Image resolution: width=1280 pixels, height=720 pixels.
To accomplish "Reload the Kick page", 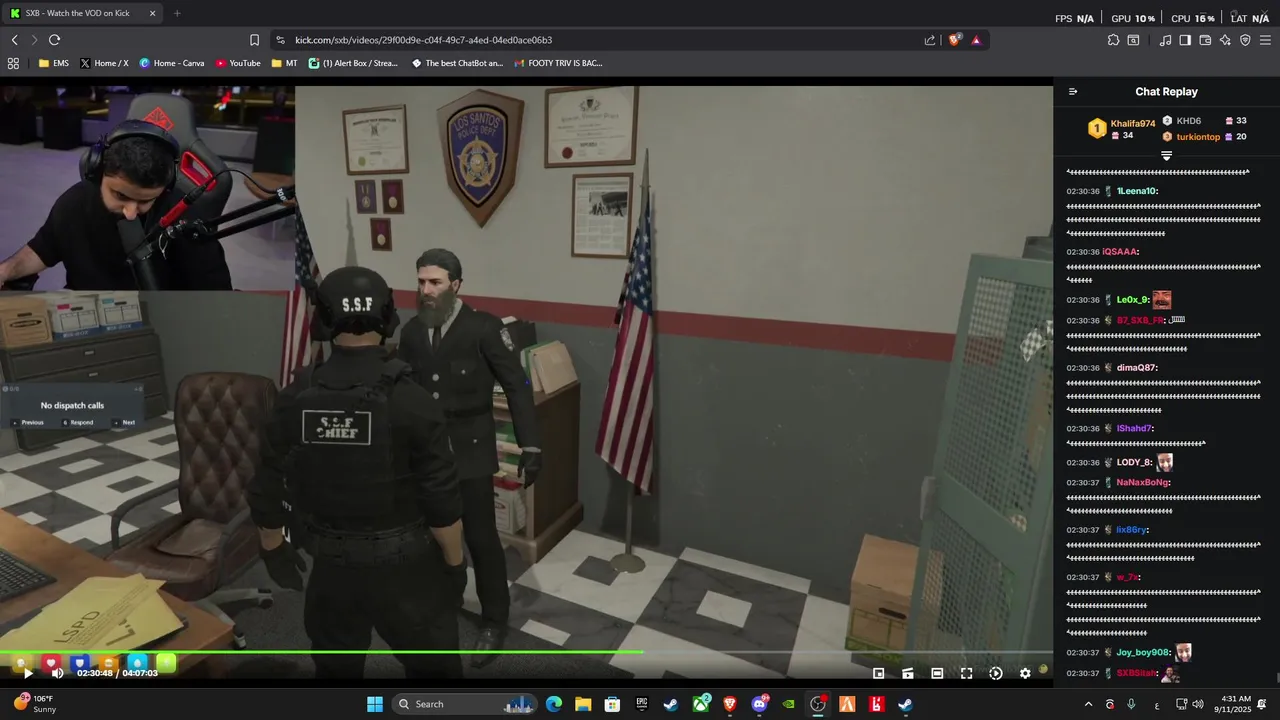I will pos(54,40).
